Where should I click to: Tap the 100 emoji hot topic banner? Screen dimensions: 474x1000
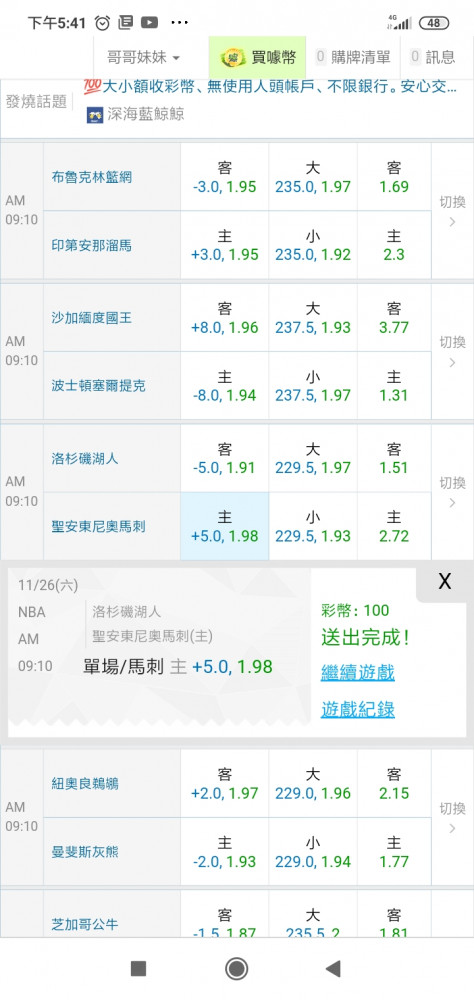point(270,87)
